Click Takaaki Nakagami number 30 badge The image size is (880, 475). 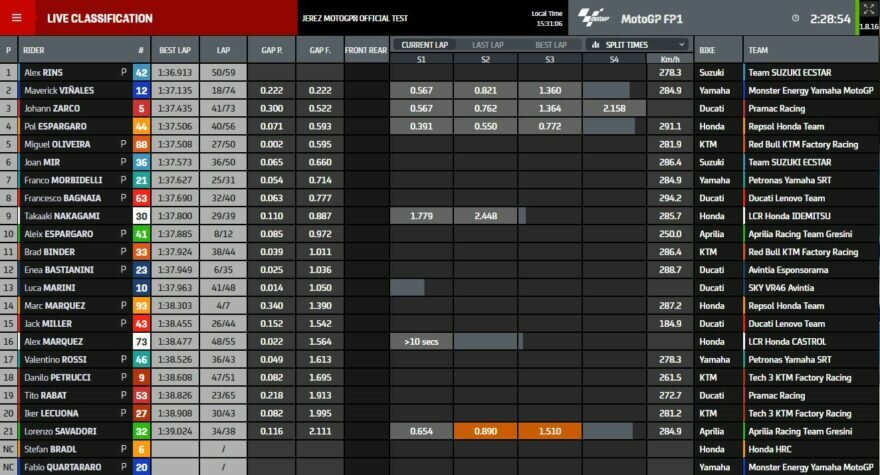coord(141,216)
